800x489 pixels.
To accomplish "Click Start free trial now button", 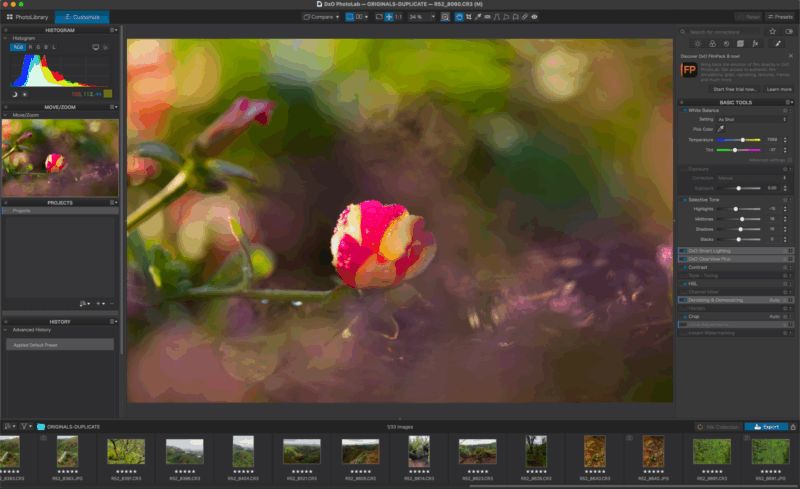I will pos(734,89).
